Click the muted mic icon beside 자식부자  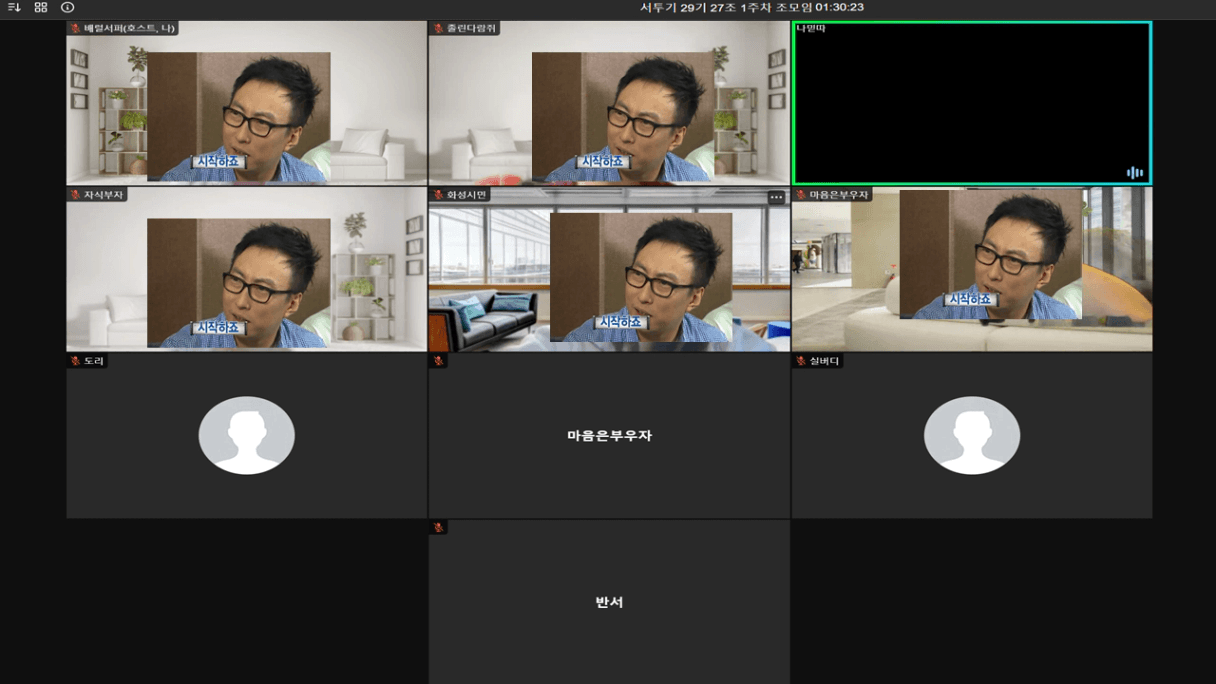click(75, 195)
